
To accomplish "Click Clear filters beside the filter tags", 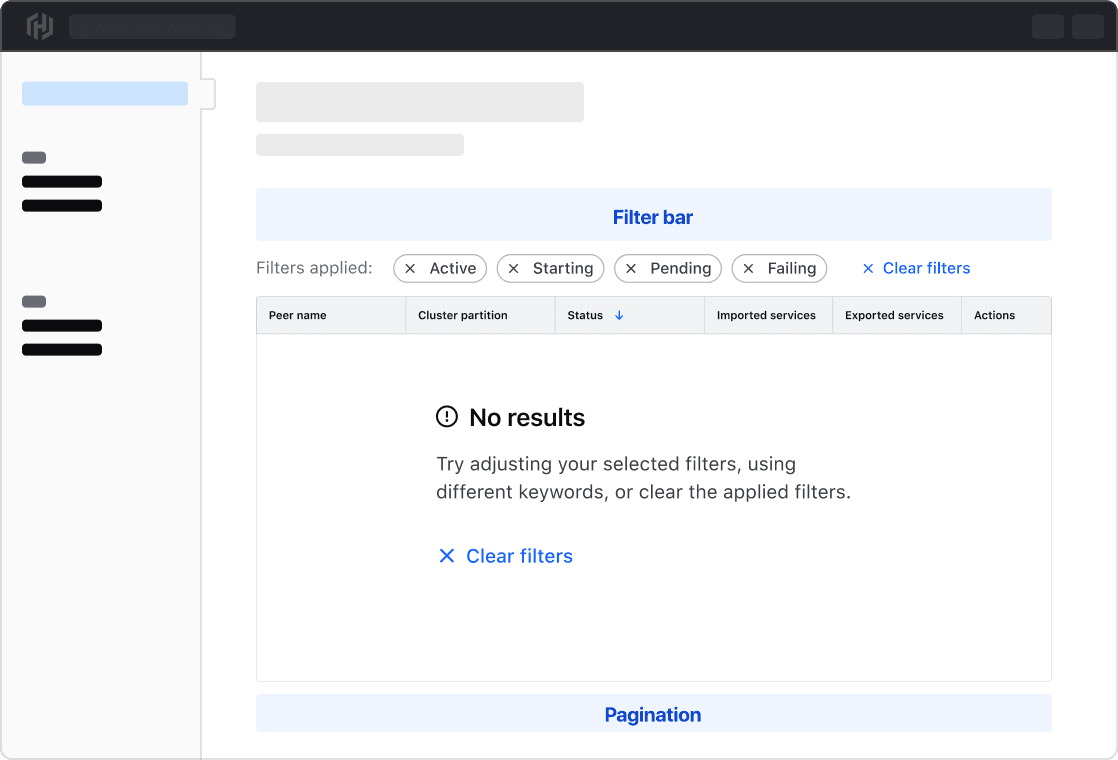I will (x=916, y=268).
